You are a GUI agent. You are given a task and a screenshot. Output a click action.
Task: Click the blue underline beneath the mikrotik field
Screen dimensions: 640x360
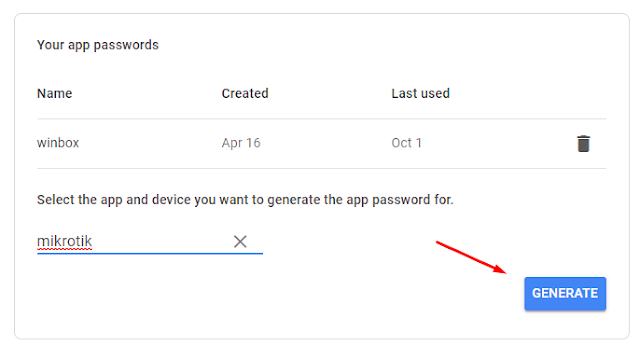150,253
